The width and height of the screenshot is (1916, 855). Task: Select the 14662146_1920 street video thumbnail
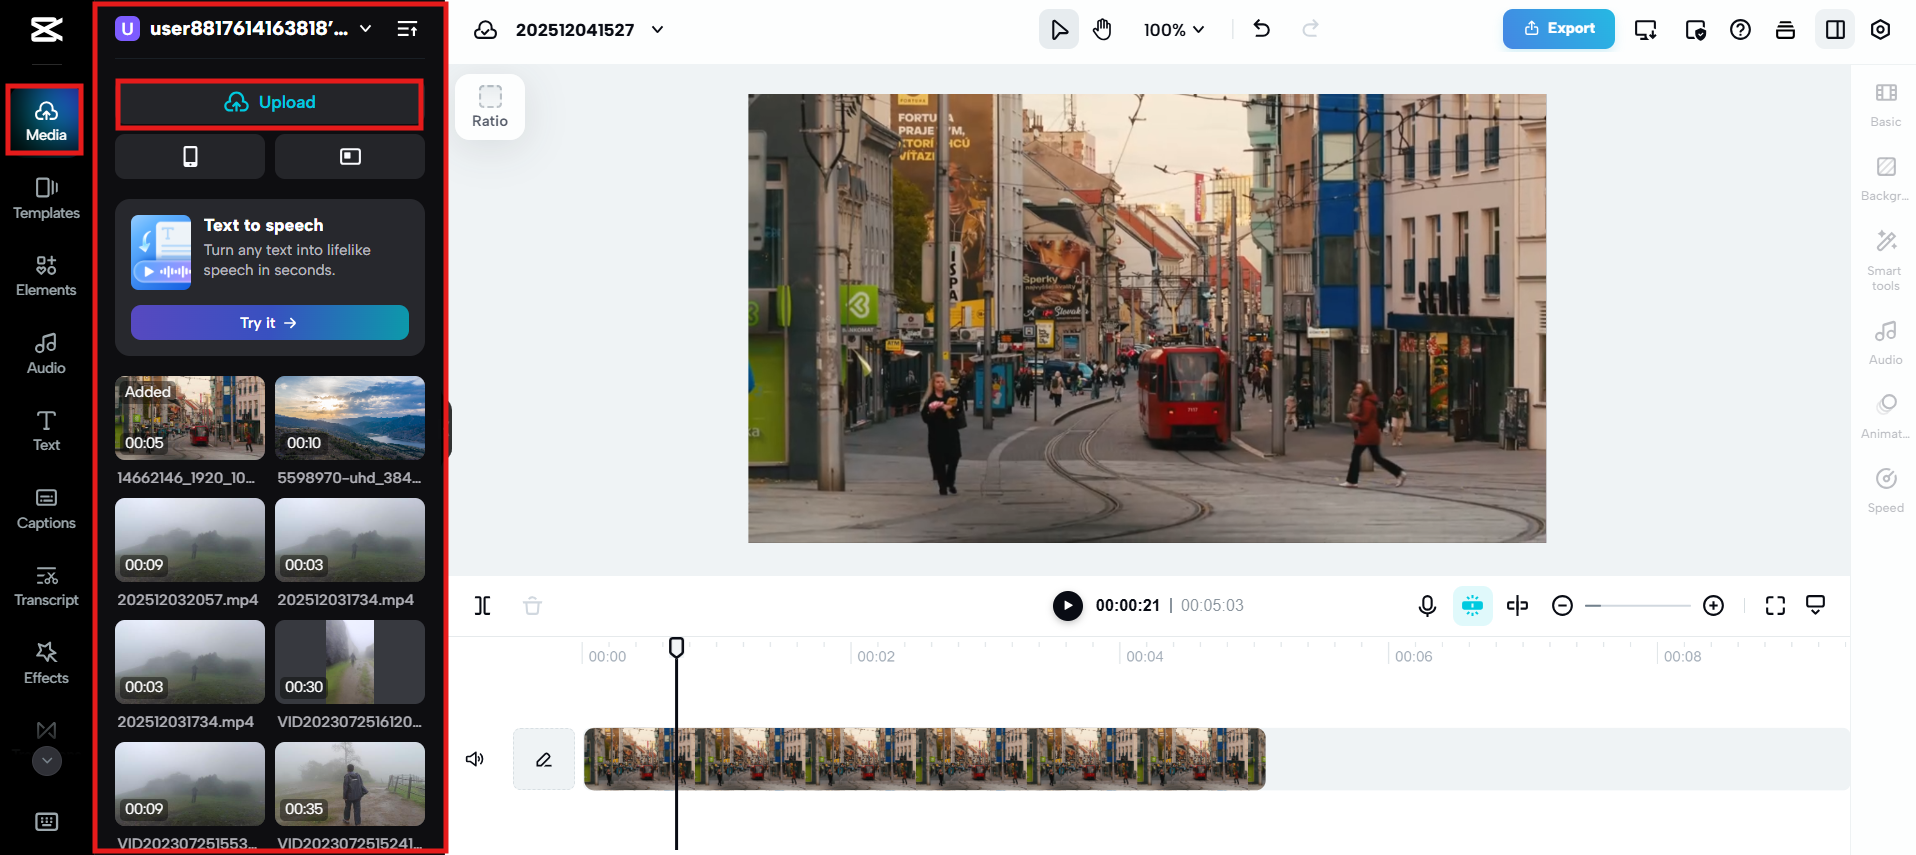(190, 418)
